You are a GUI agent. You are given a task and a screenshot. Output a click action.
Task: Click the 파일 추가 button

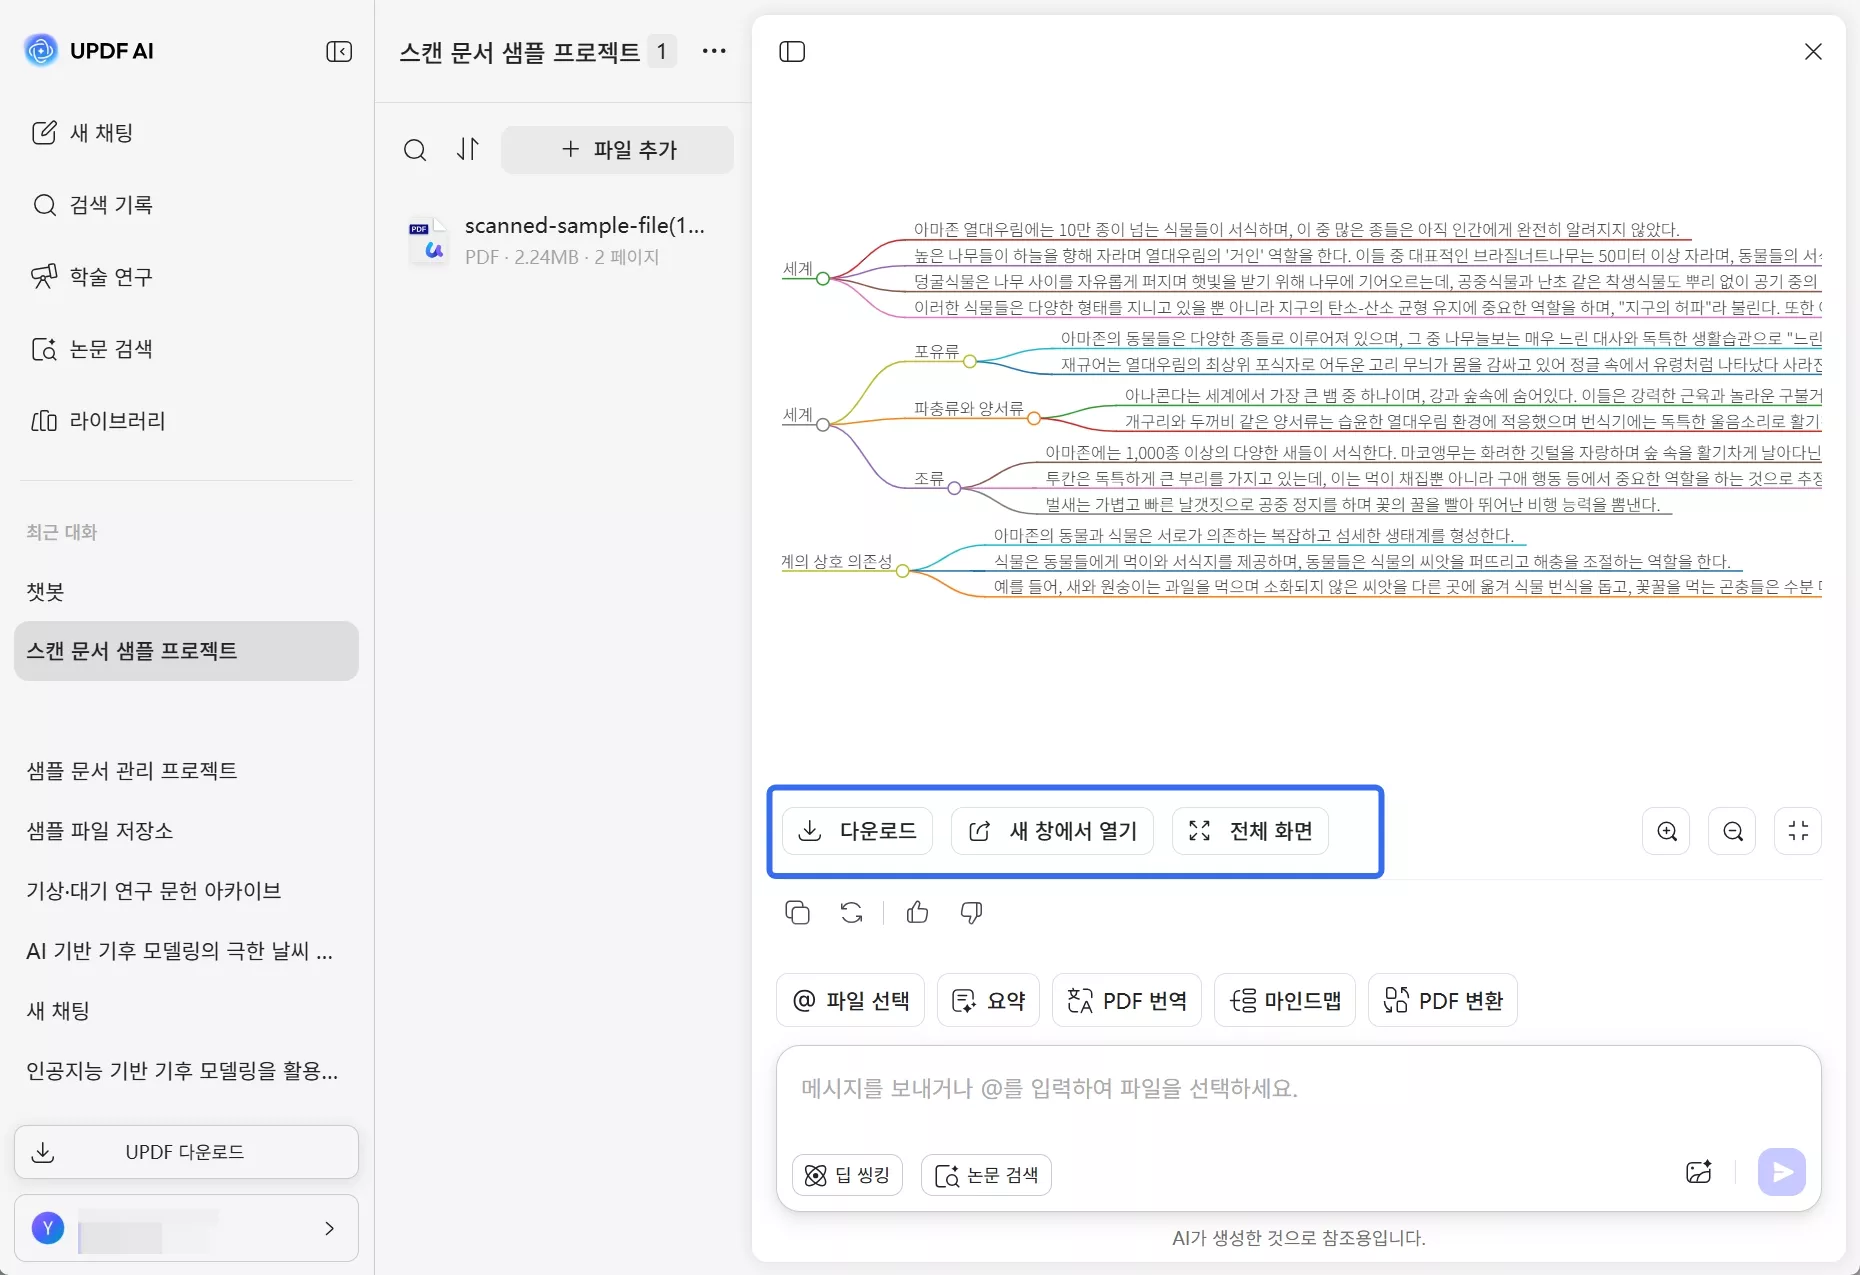pos(618,149)
